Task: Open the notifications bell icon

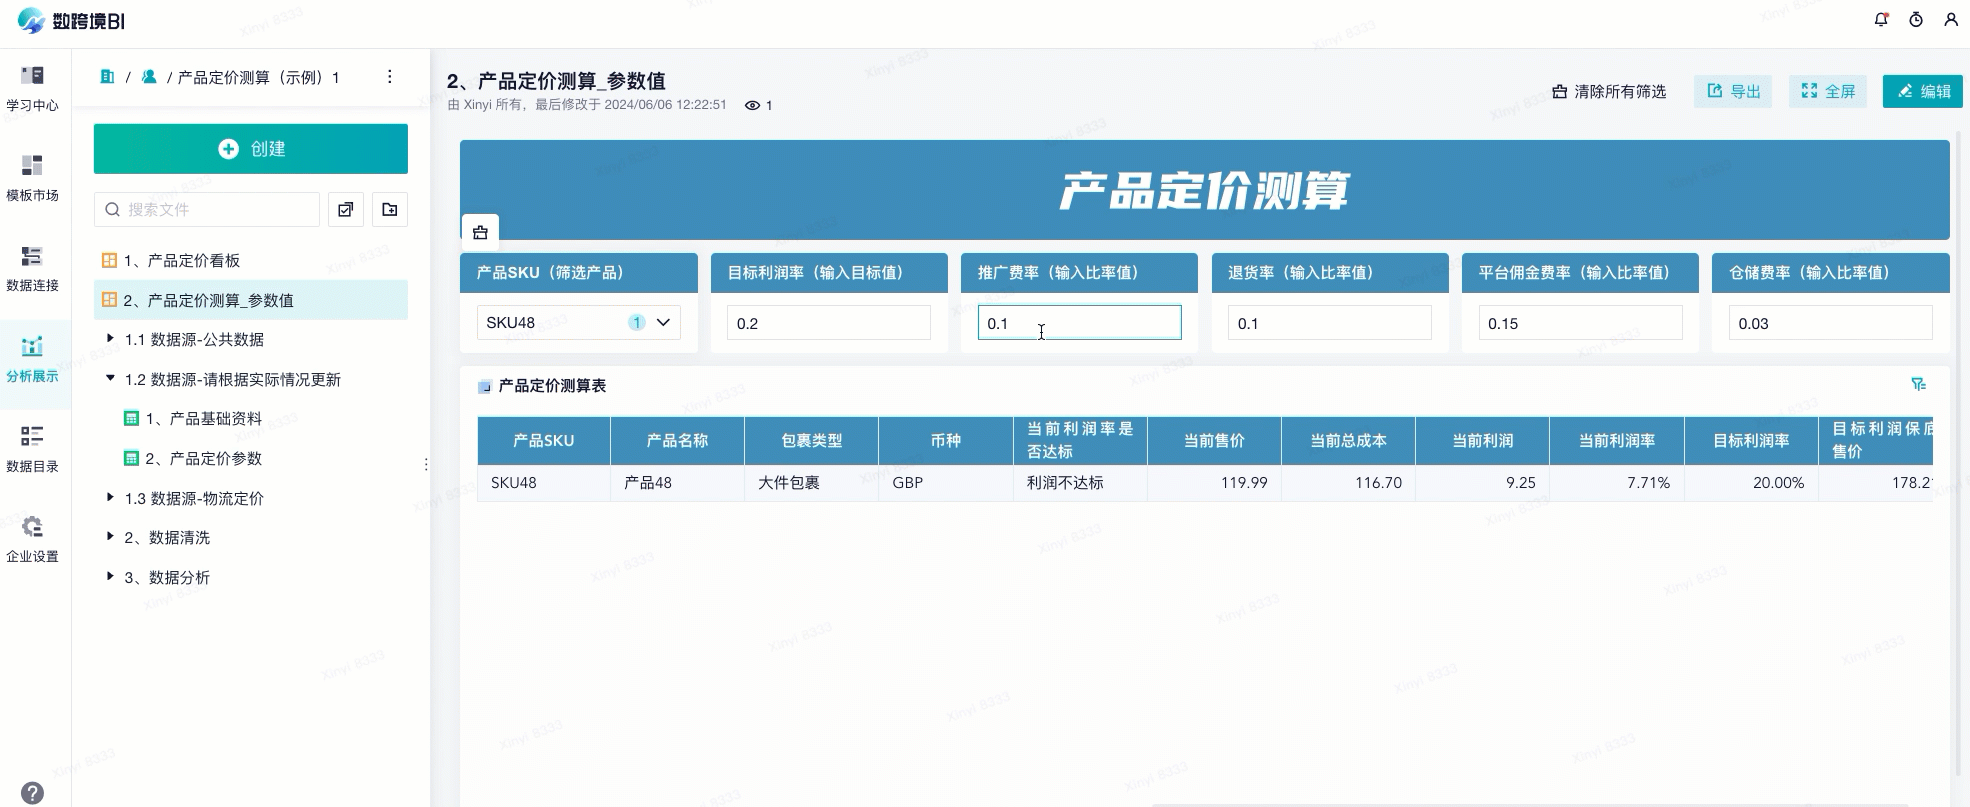Action: (x=1881, y=19)
